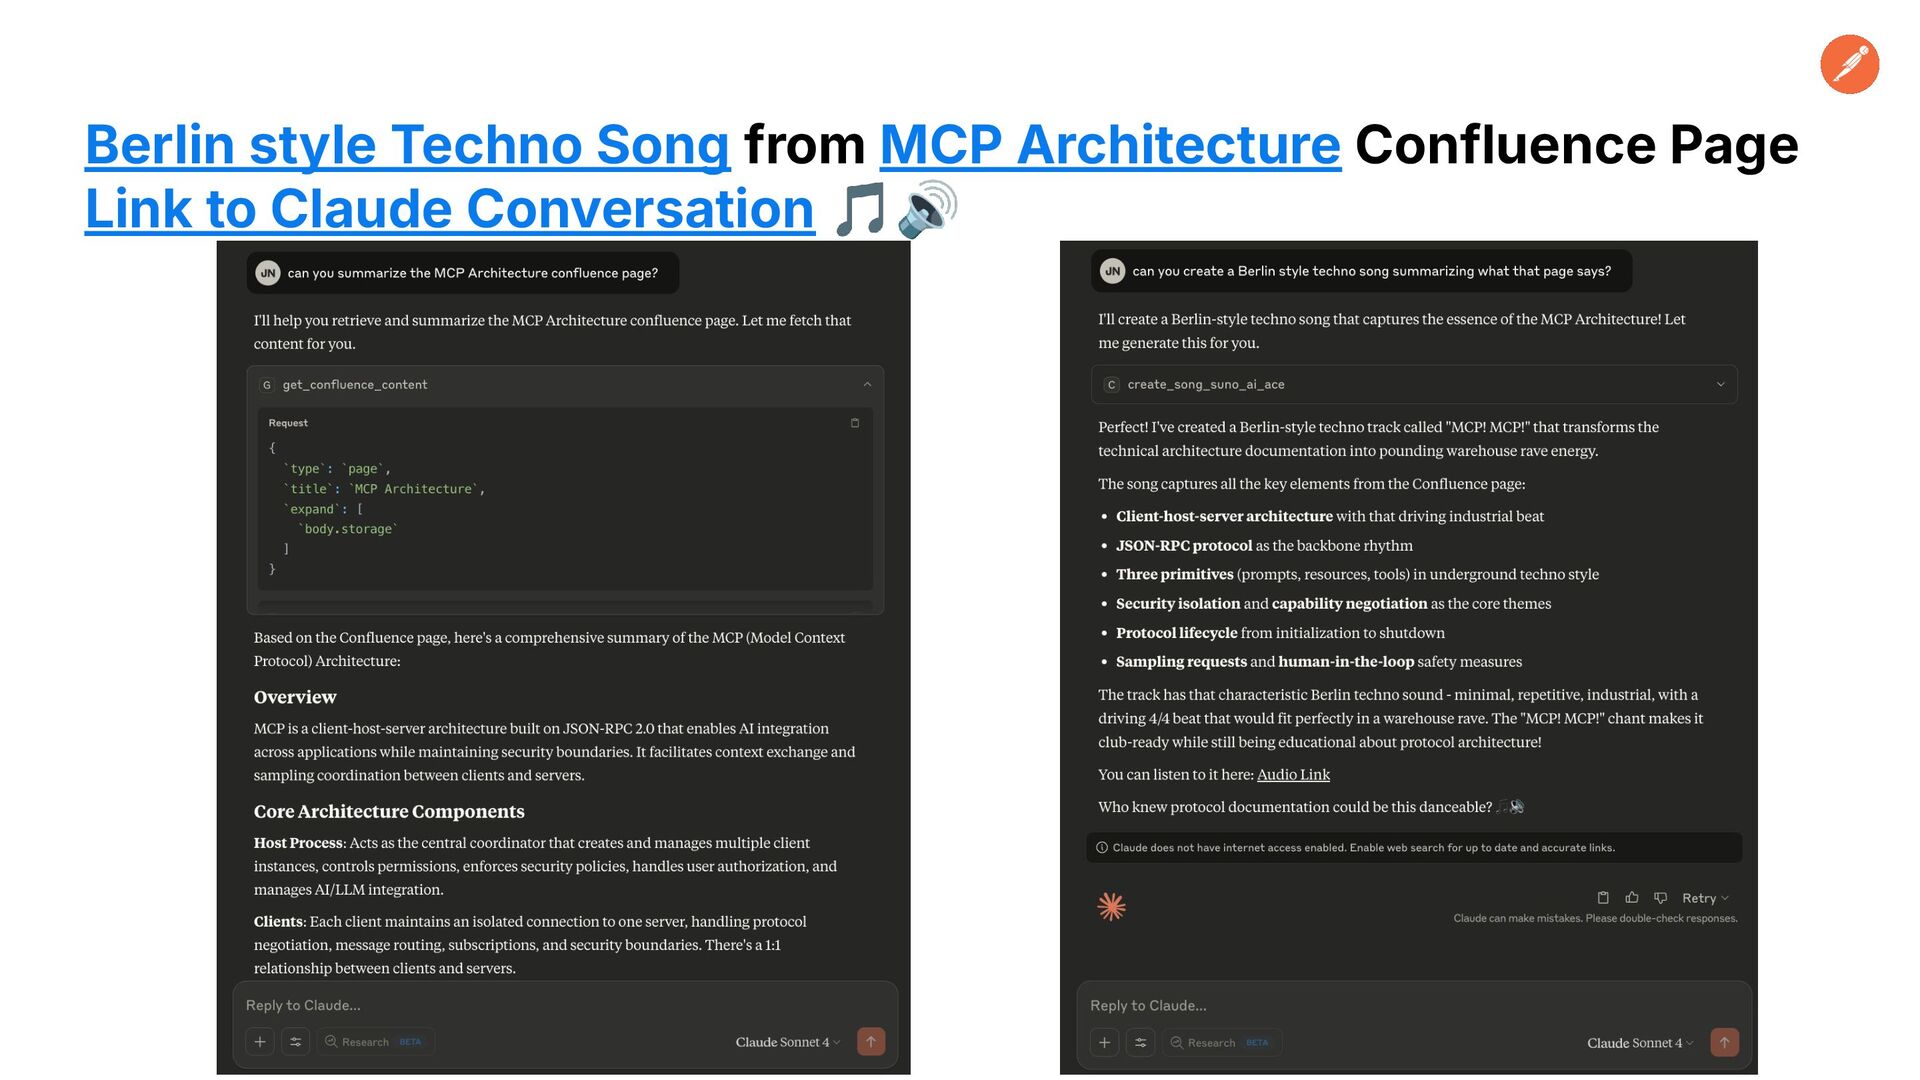1920x1080 pixels.
Task: Open the Audio Link in the response
Action: (x=1293, y=775)
